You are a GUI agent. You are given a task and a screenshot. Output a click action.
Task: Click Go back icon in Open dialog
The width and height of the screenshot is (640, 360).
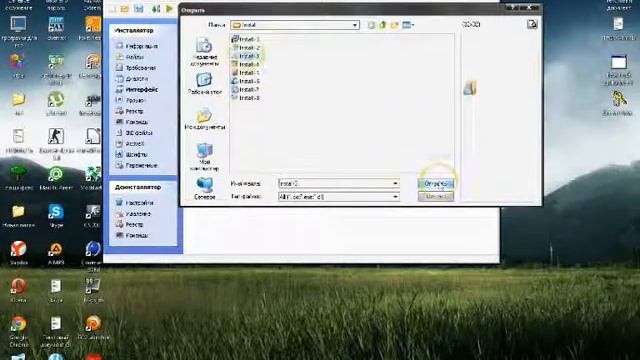click(371, 25)
